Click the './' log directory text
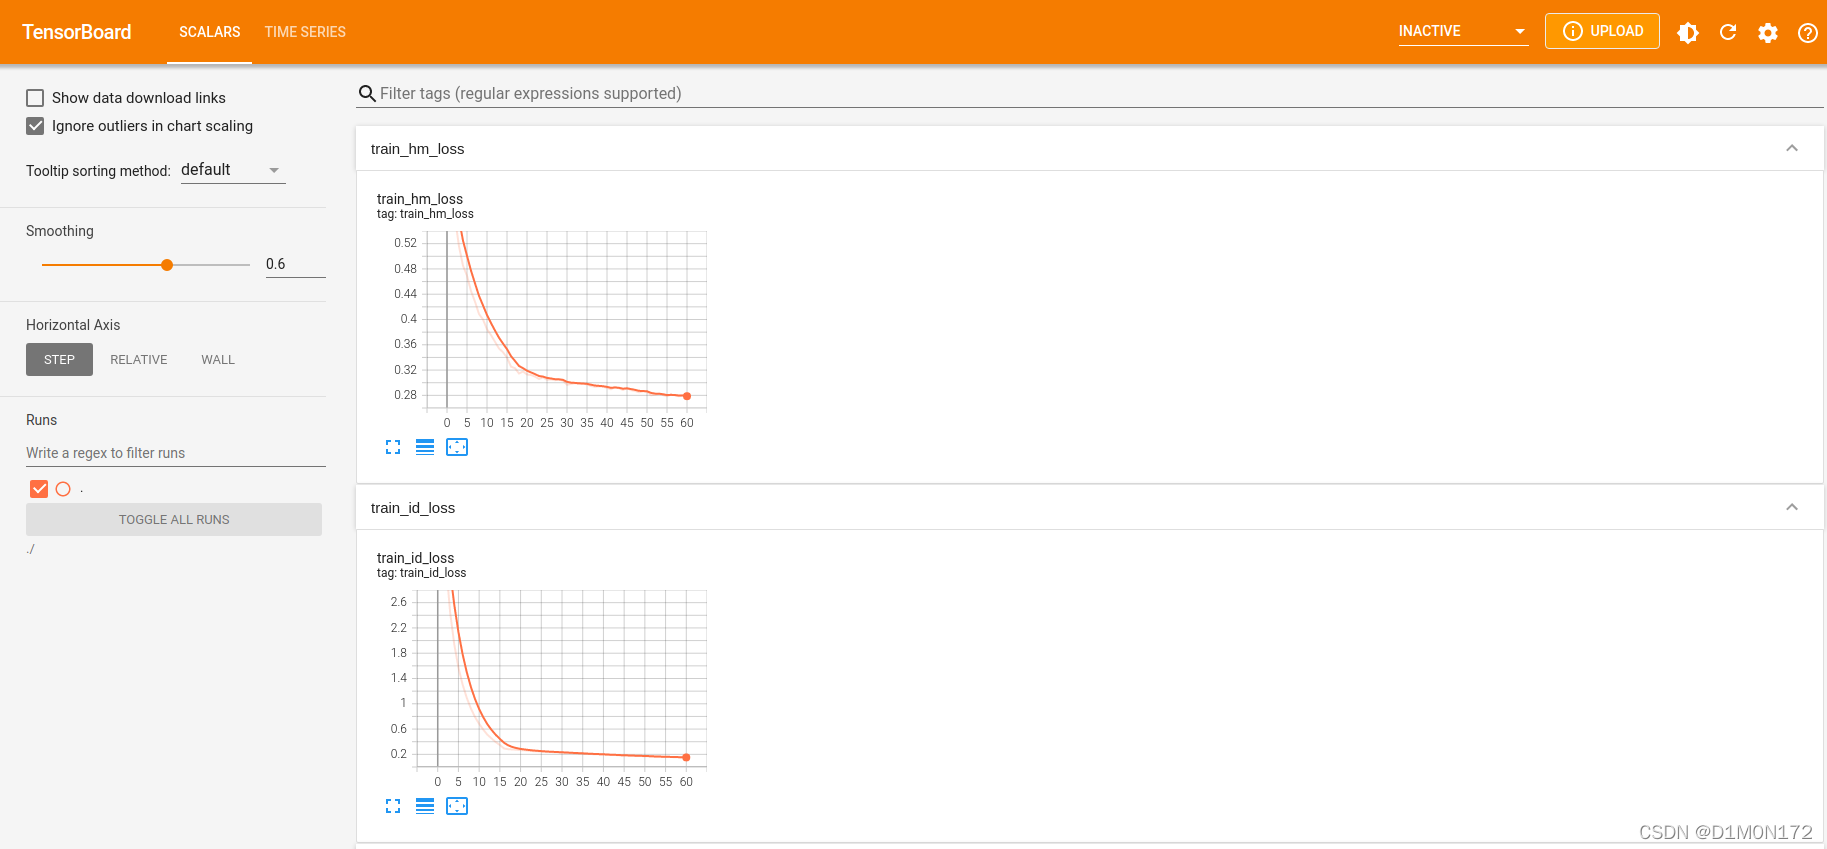The width and height of the screenshot is (1827, 849). 31,549
